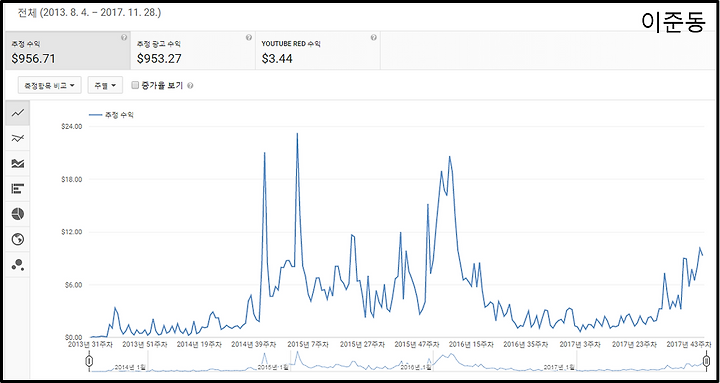
Task: Open the 주별 interval dropdown
Action: click(105, 85)
